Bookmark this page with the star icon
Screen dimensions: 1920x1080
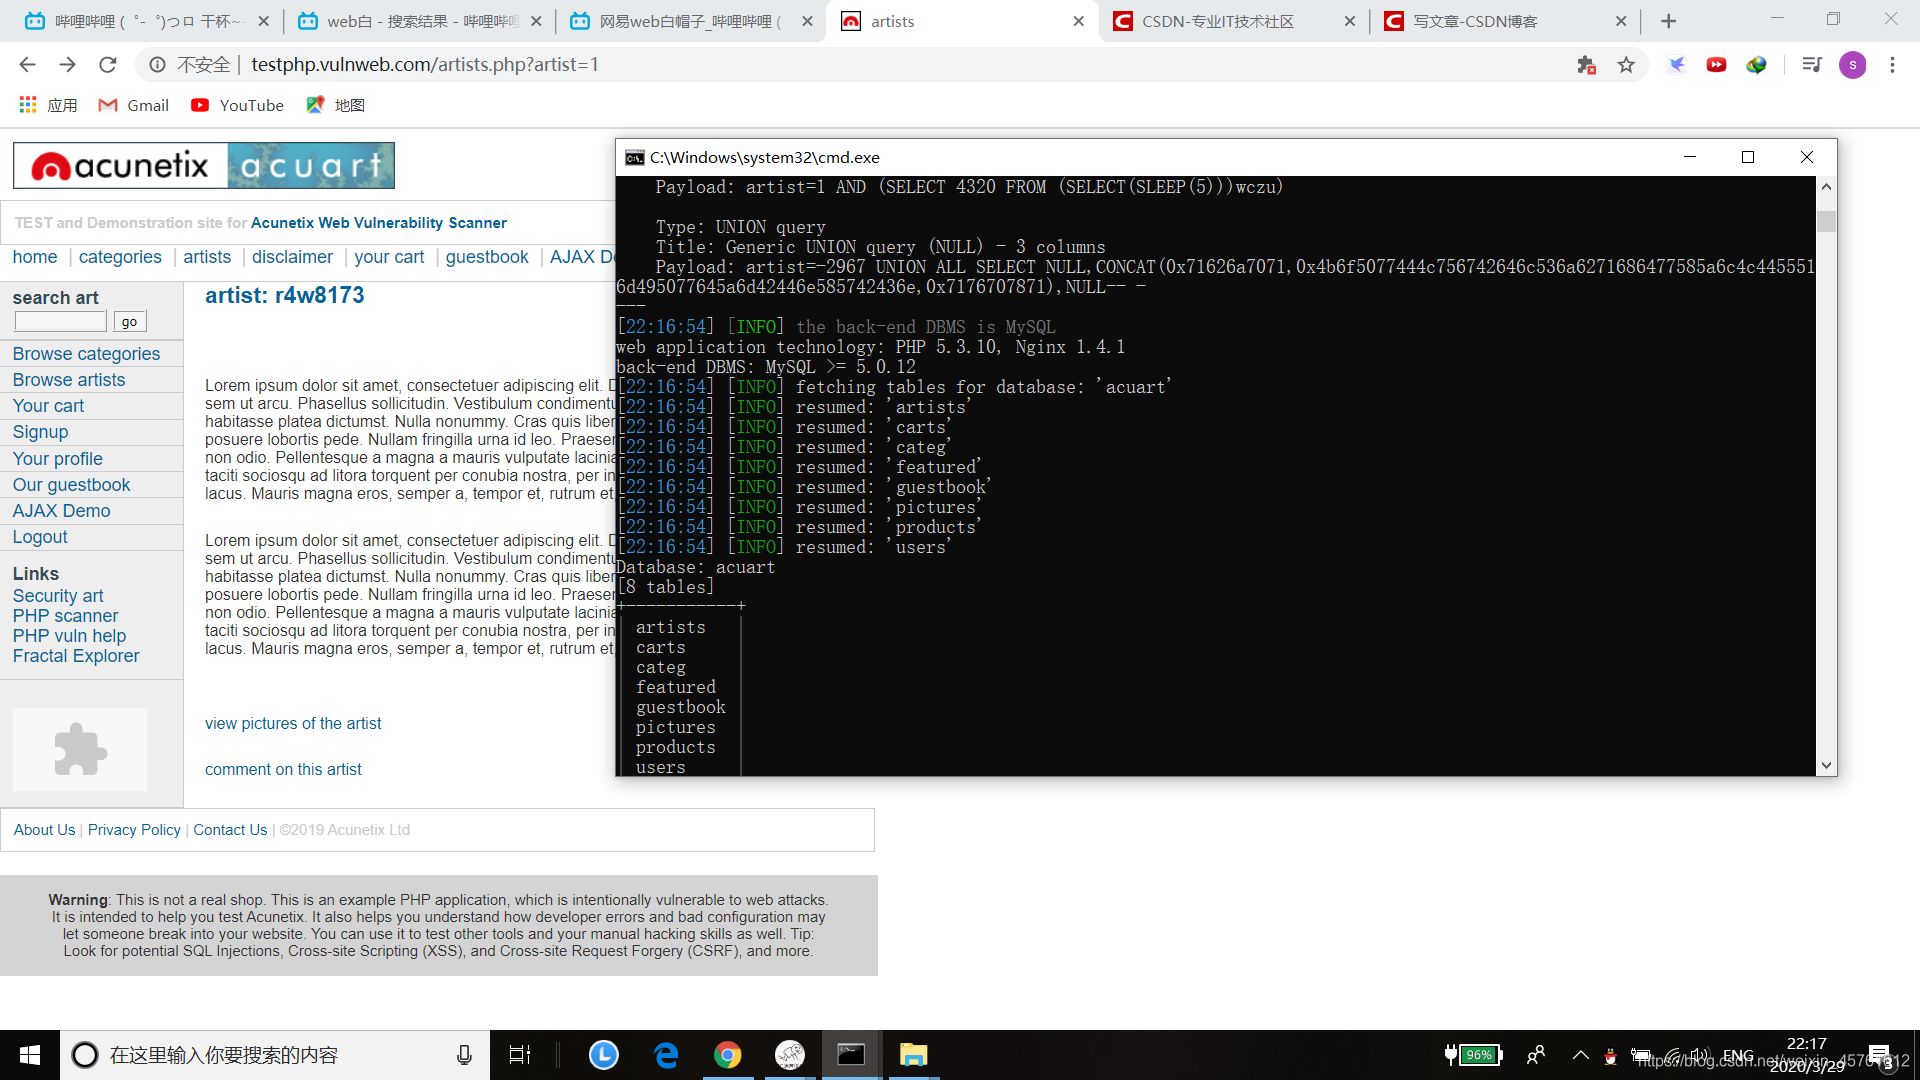pyautogui.click(x=1626, y=65)
